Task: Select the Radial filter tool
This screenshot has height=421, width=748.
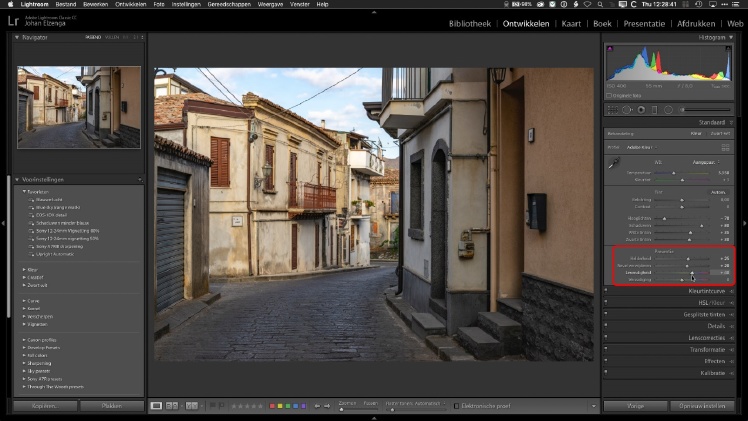Action: coord(668,110)
